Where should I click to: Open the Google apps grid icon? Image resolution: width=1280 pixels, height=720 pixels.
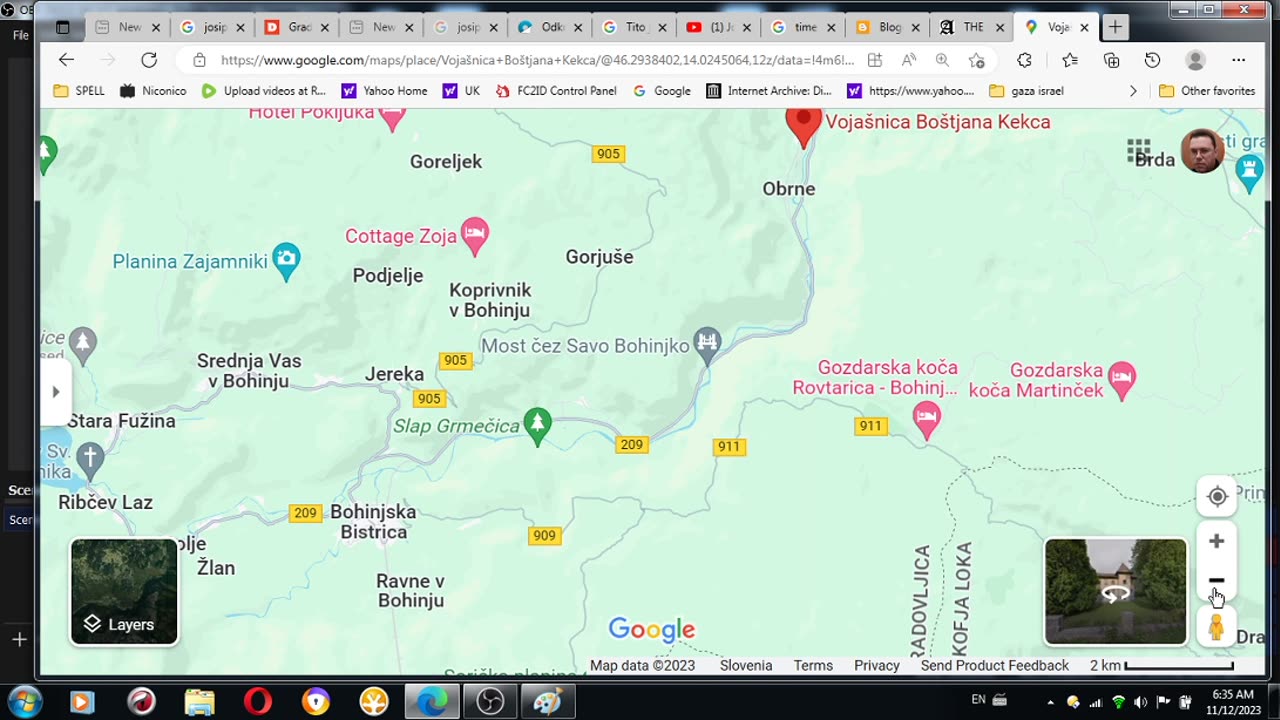point(1139,151)
